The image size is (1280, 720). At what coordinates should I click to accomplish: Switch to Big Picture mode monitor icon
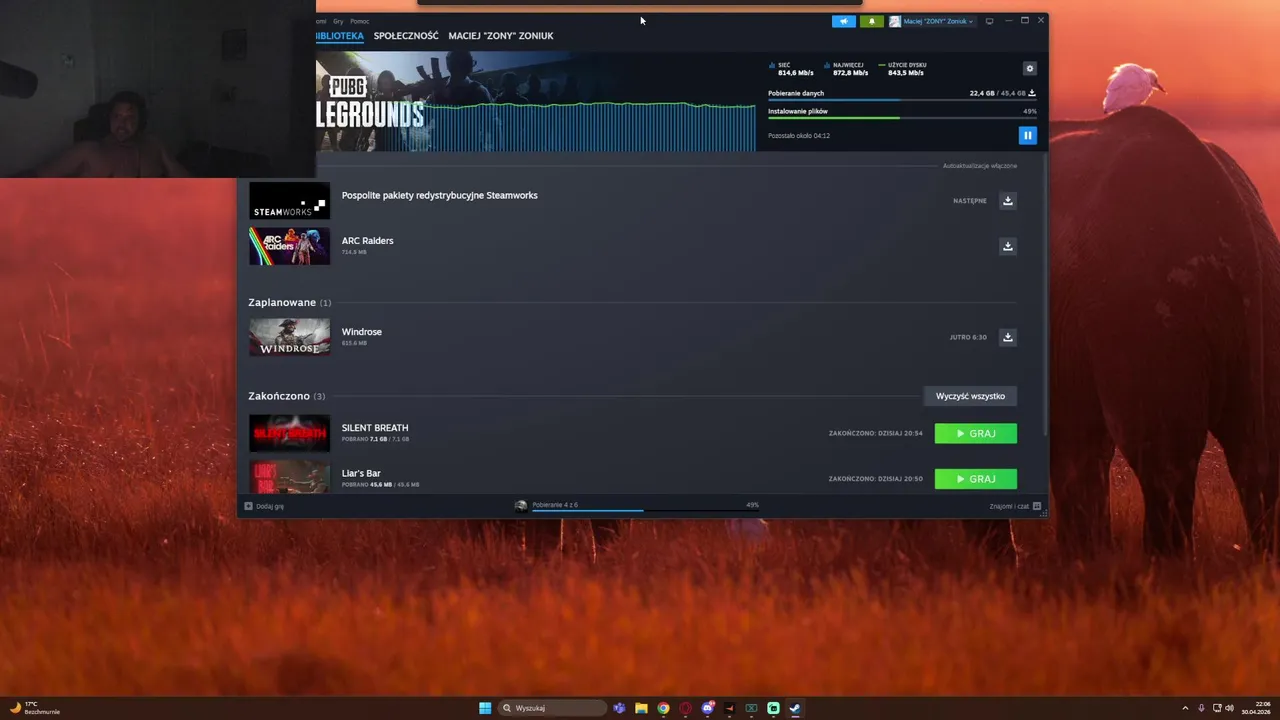pyautogui.click(x=990, y=21)
